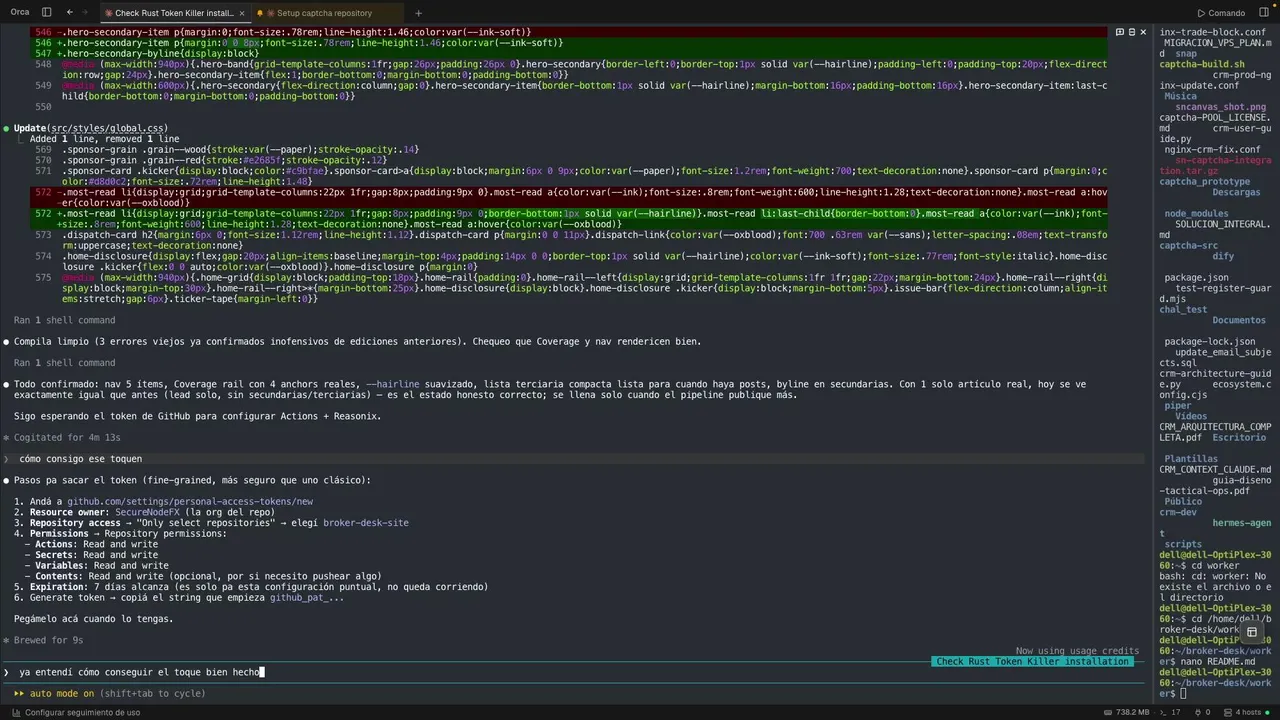The height and width of the screenshot is (720, 1280).
Task: Click the 738.2 MB memory status
Action: coord(1125,713)
